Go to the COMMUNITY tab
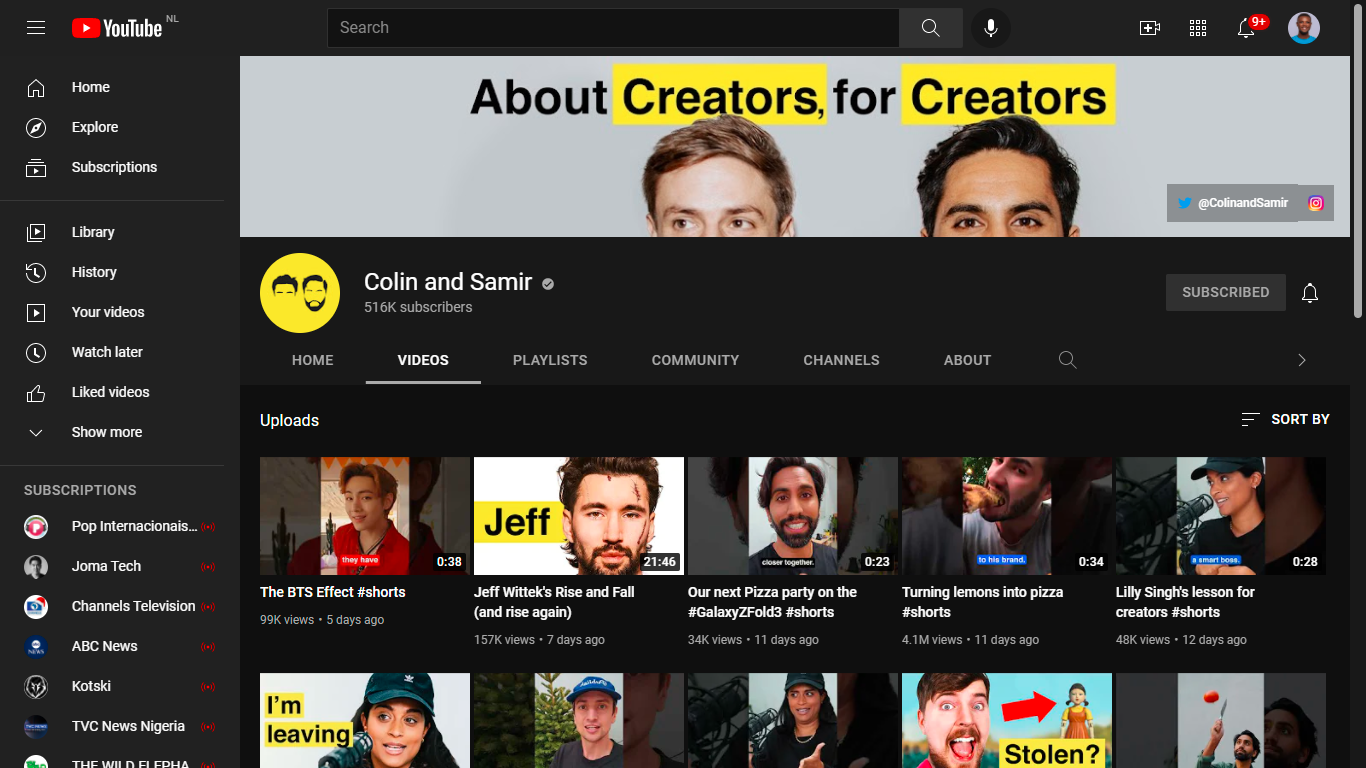The image size is (1366, 768). [696, 360]
